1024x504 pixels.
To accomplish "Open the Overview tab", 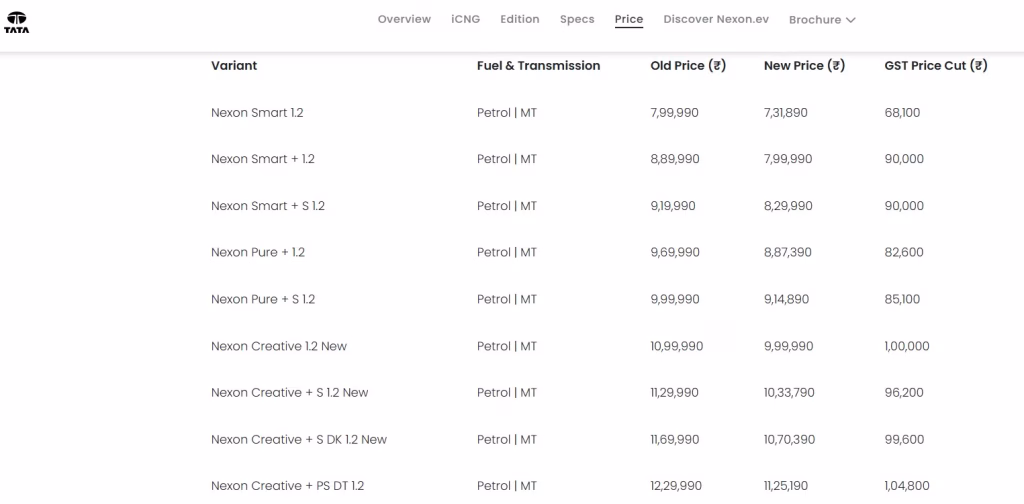I will coord(404,19).
